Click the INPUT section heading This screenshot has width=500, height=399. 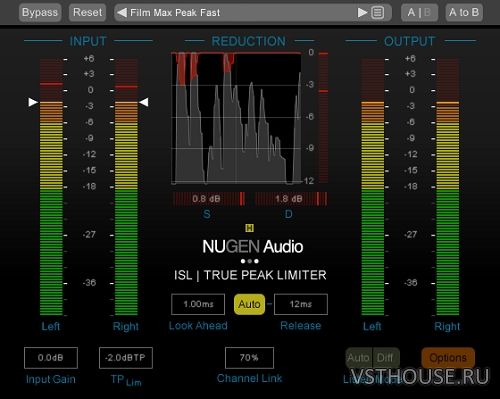point(88,41)
